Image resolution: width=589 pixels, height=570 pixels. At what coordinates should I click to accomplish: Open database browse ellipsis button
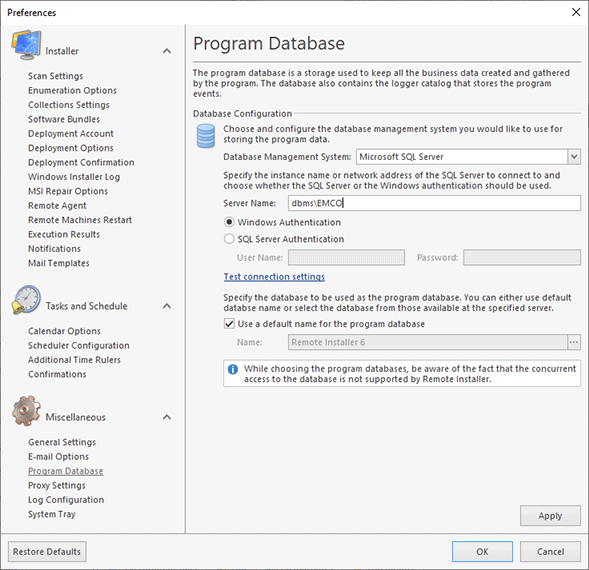[x=574, y=342]
